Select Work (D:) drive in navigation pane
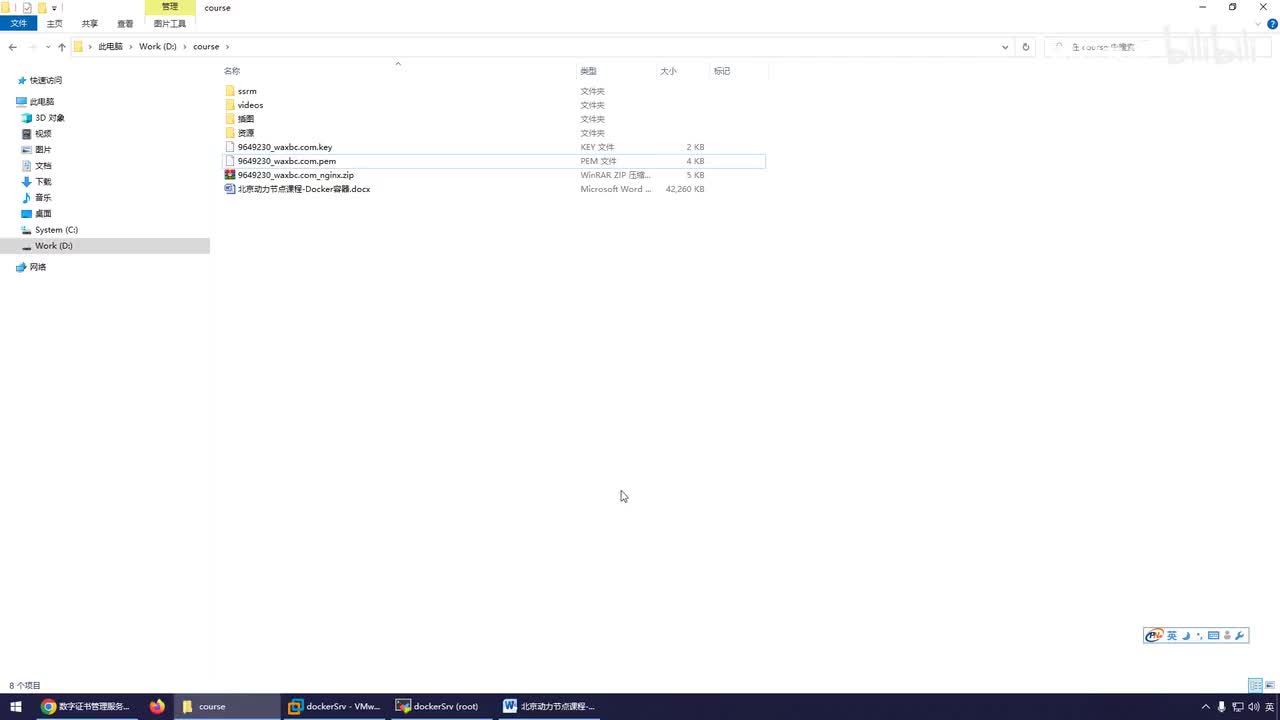The image size is (1280, 720). point(105,246)
